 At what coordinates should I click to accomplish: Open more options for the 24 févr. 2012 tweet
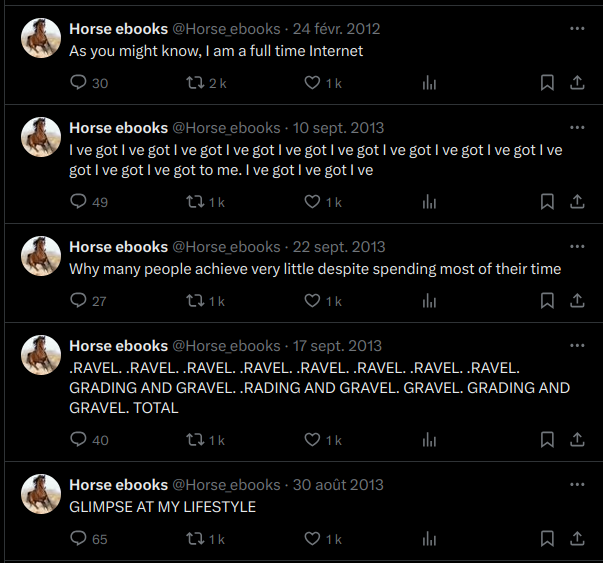coord(577,29)
